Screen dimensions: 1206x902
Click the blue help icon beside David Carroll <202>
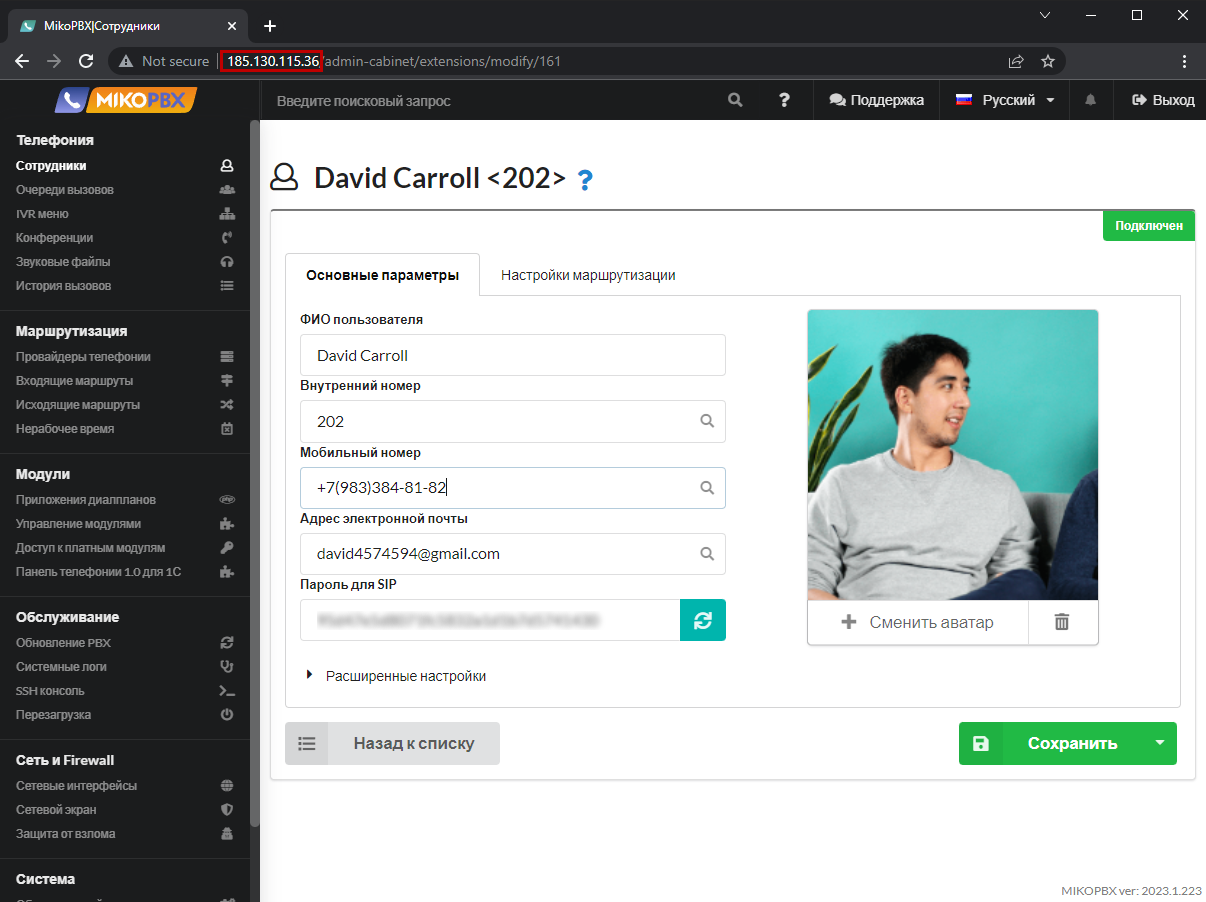pos(586,180)
